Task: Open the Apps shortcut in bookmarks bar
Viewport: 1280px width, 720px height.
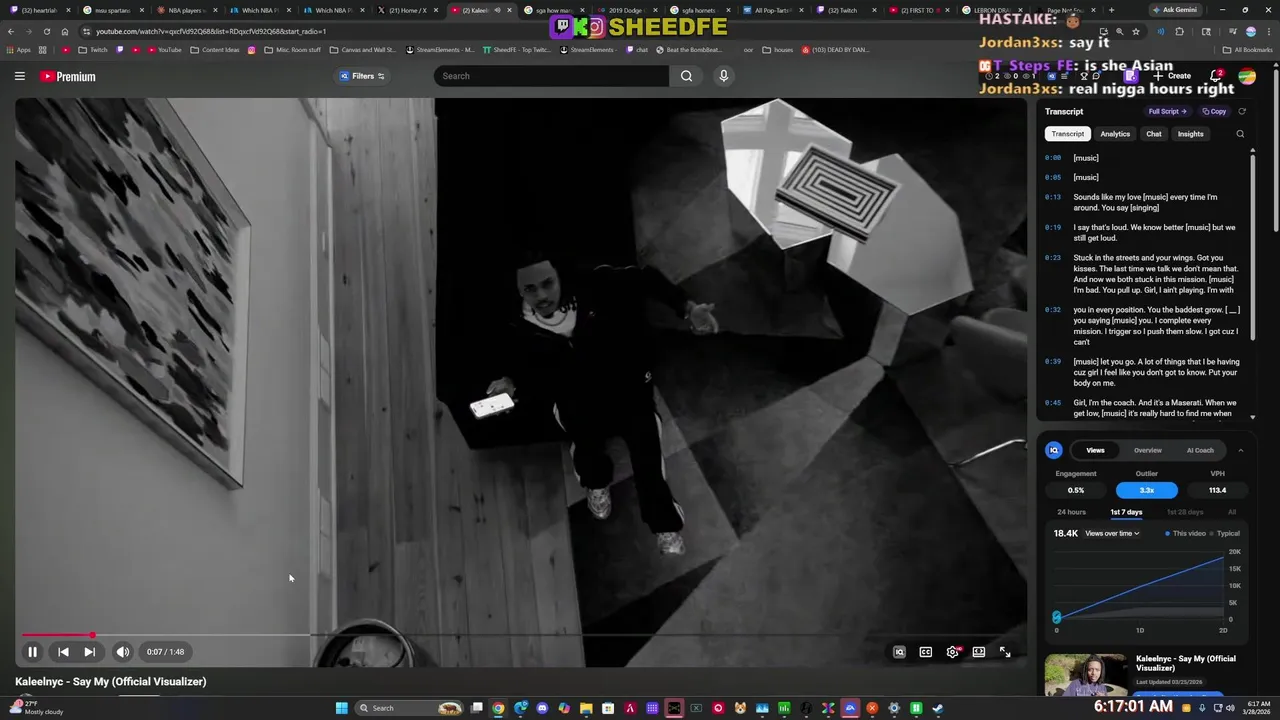Action: coord(17,49)
